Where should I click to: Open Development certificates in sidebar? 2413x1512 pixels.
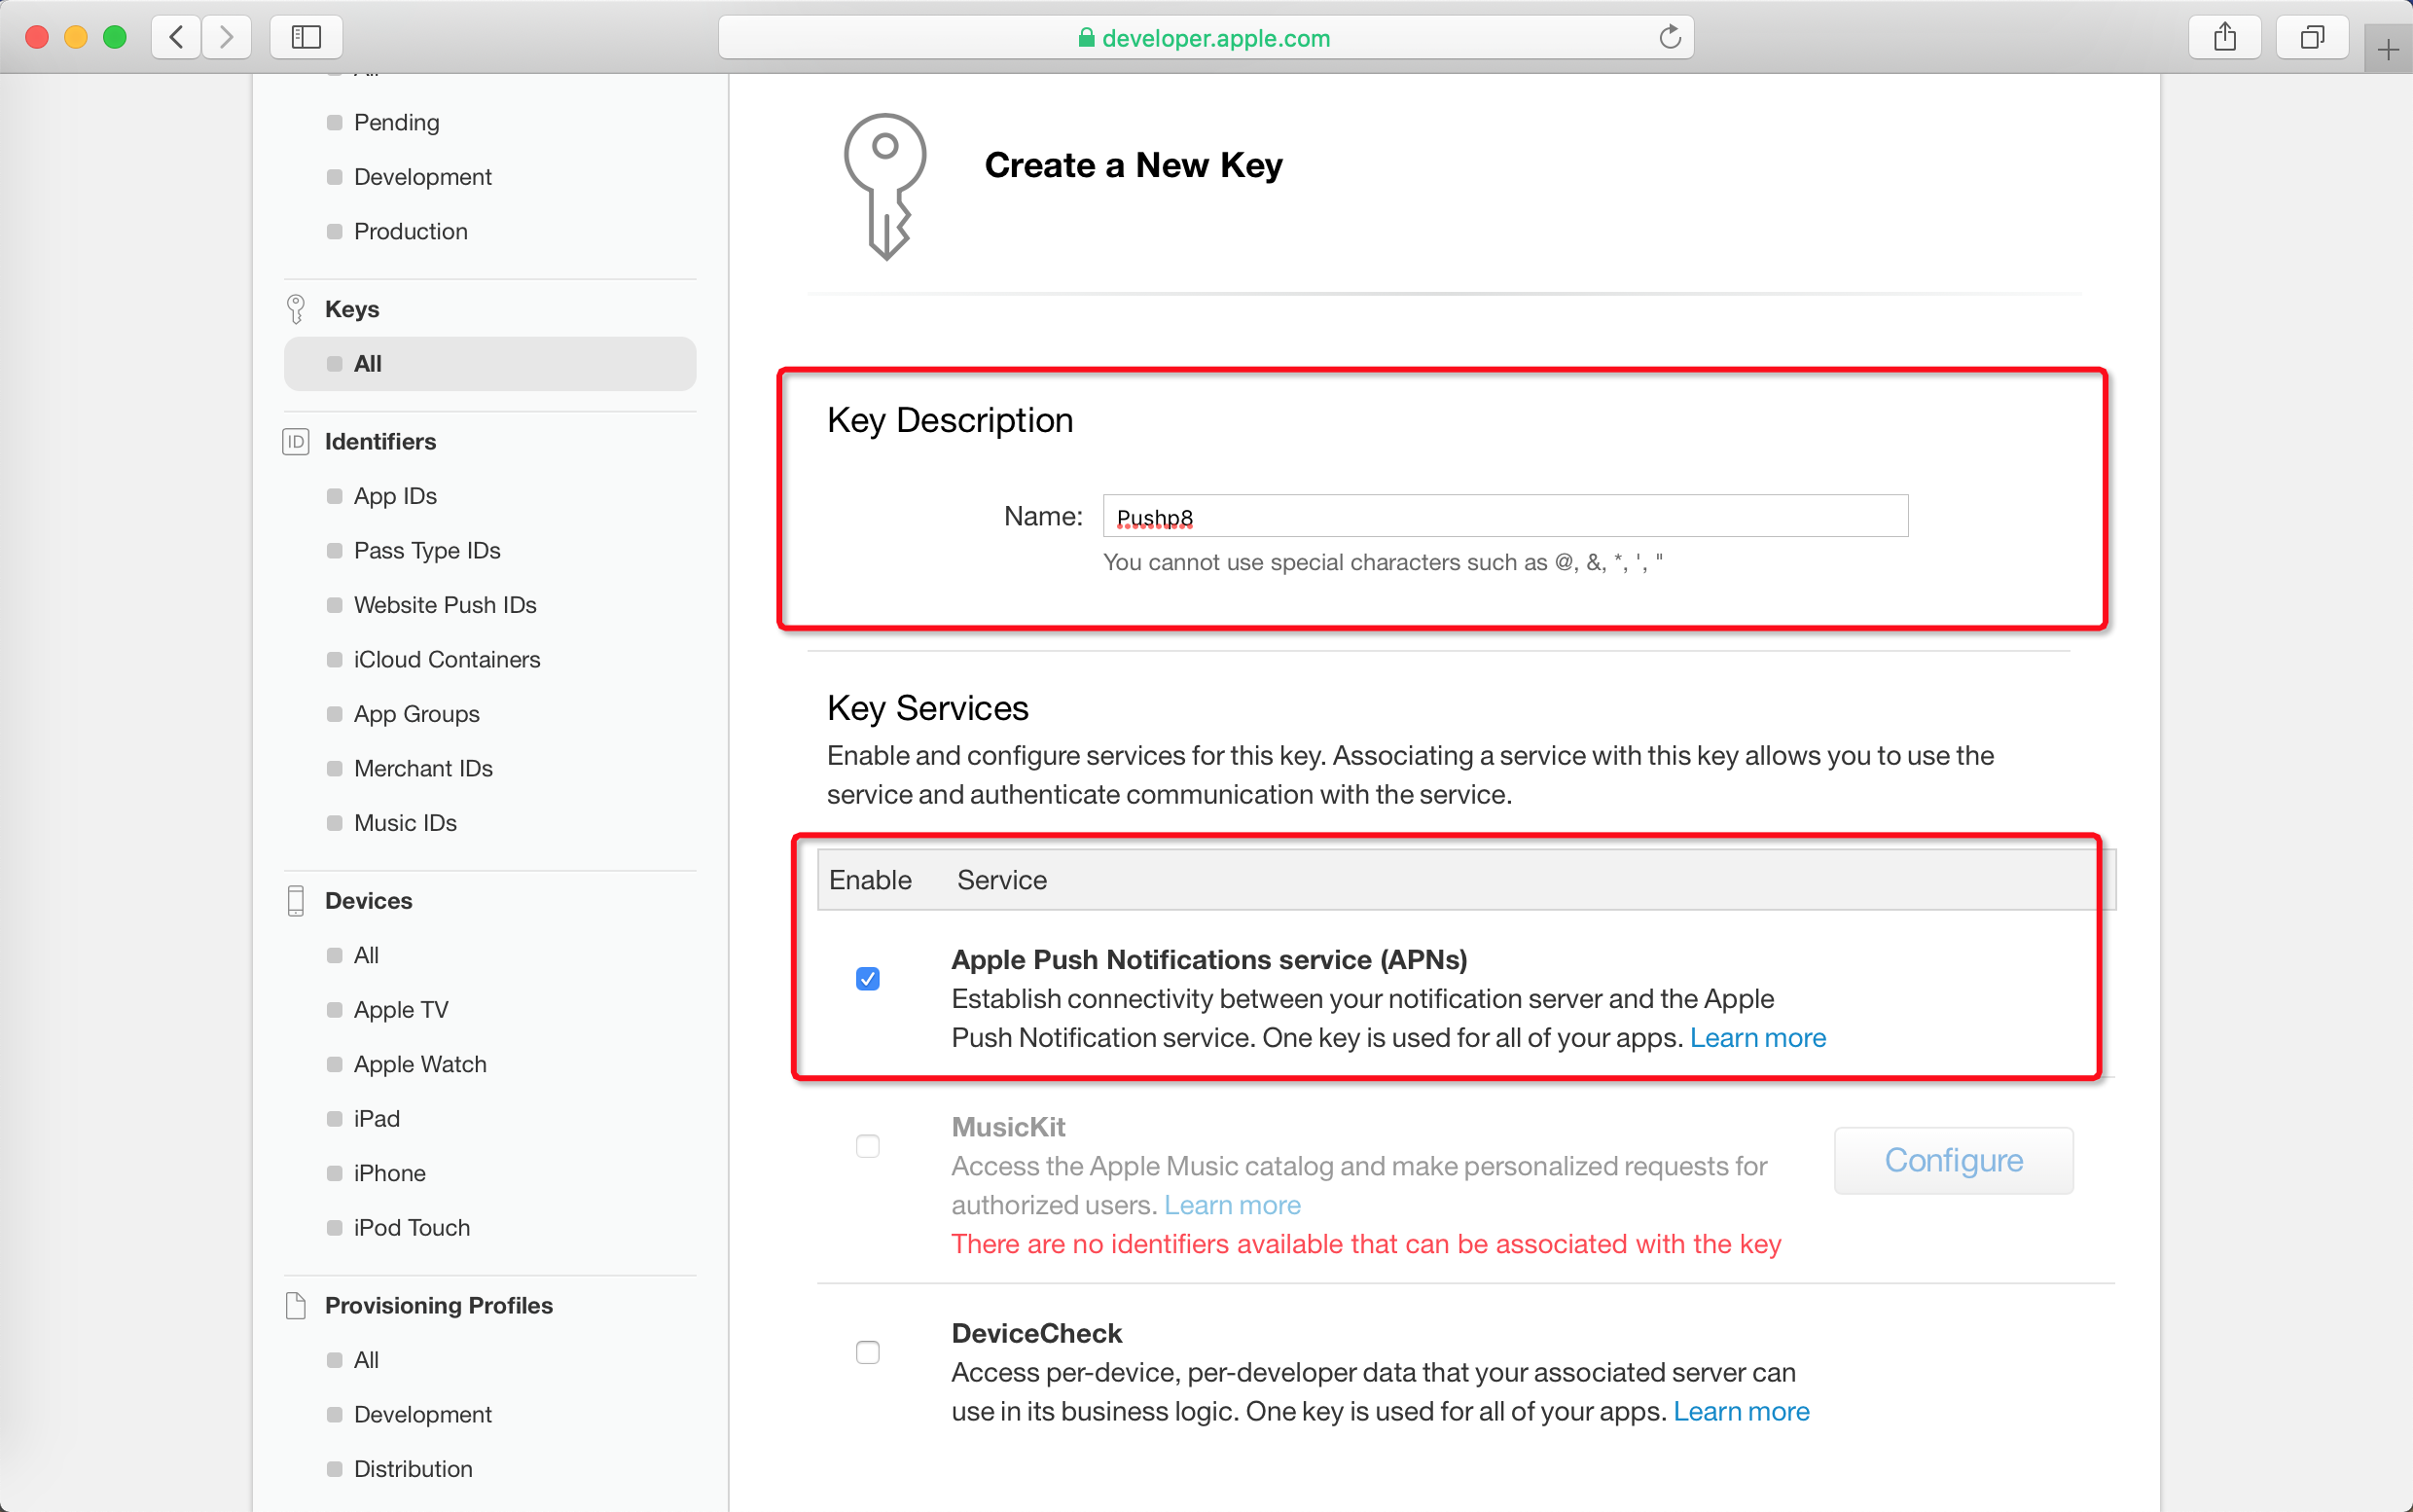click(422, 177)
